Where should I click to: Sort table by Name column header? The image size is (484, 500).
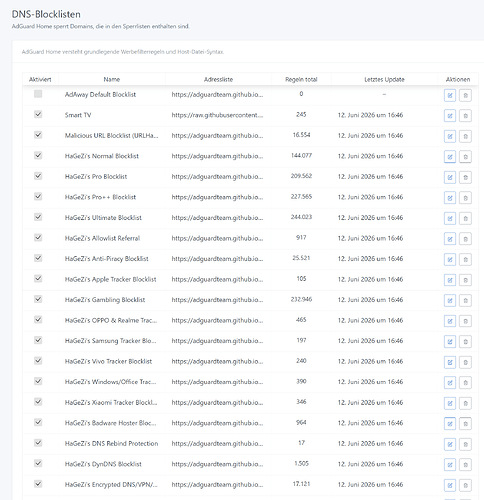tap(112, 79)
